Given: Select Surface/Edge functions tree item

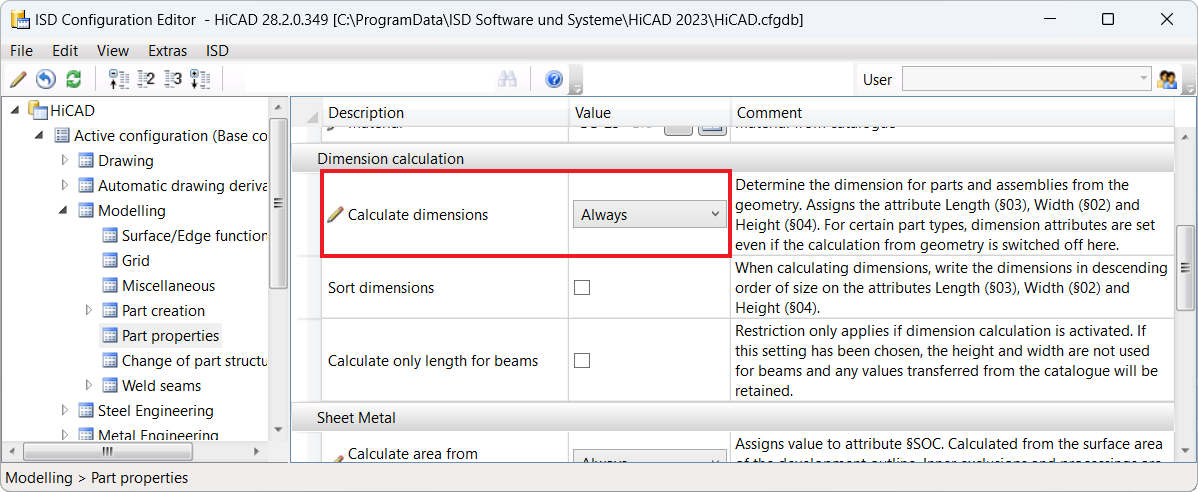Looking at the screenshot, I should tap(194, 235).
